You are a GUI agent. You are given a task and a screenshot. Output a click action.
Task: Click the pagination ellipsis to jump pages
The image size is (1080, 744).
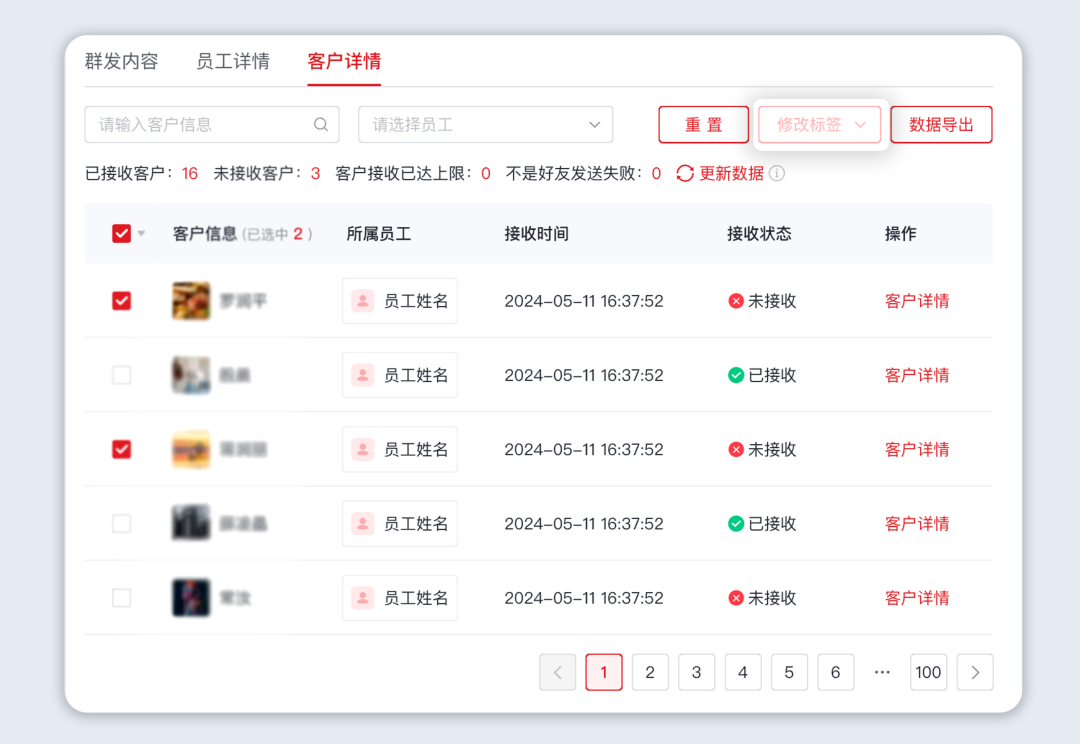coord(882,672)
